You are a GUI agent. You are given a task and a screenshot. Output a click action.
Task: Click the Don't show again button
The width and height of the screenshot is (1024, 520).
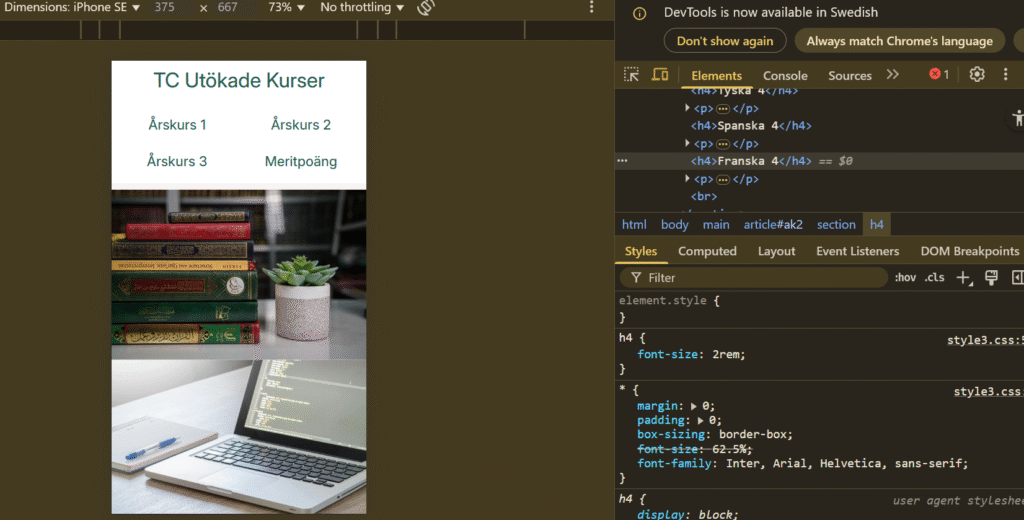point(725,41)
